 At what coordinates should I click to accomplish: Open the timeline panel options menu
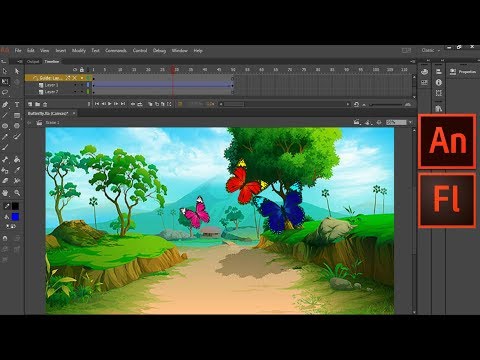[x=413, y=61]
